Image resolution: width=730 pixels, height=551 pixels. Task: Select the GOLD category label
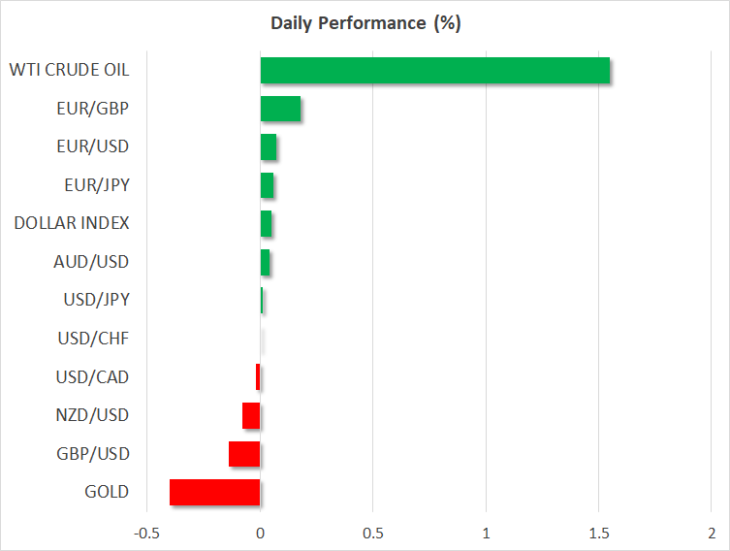coord(107,492)
